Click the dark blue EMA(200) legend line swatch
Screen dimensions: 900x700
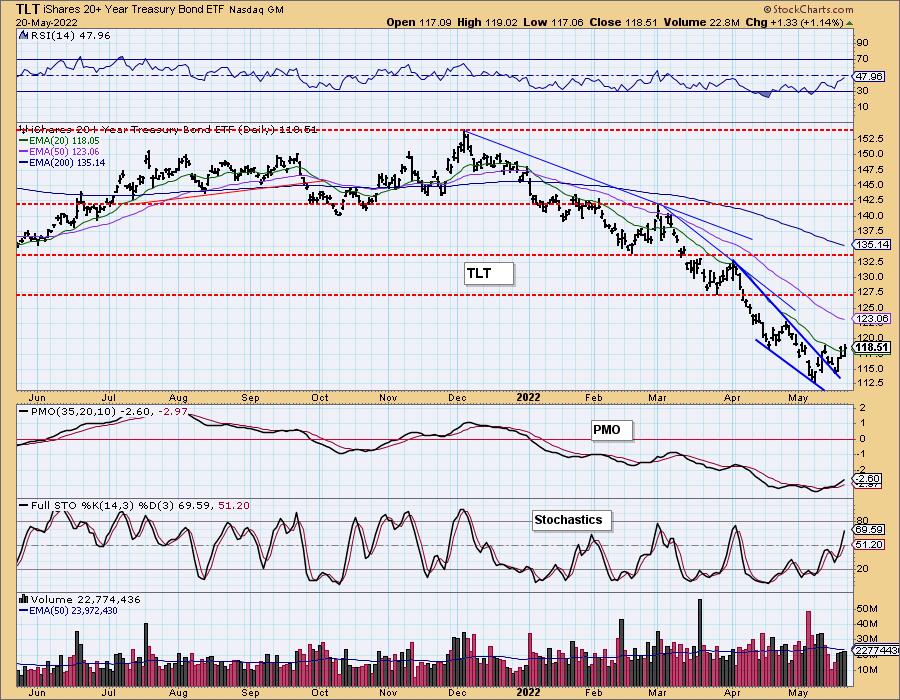click(x=24, y=163)
